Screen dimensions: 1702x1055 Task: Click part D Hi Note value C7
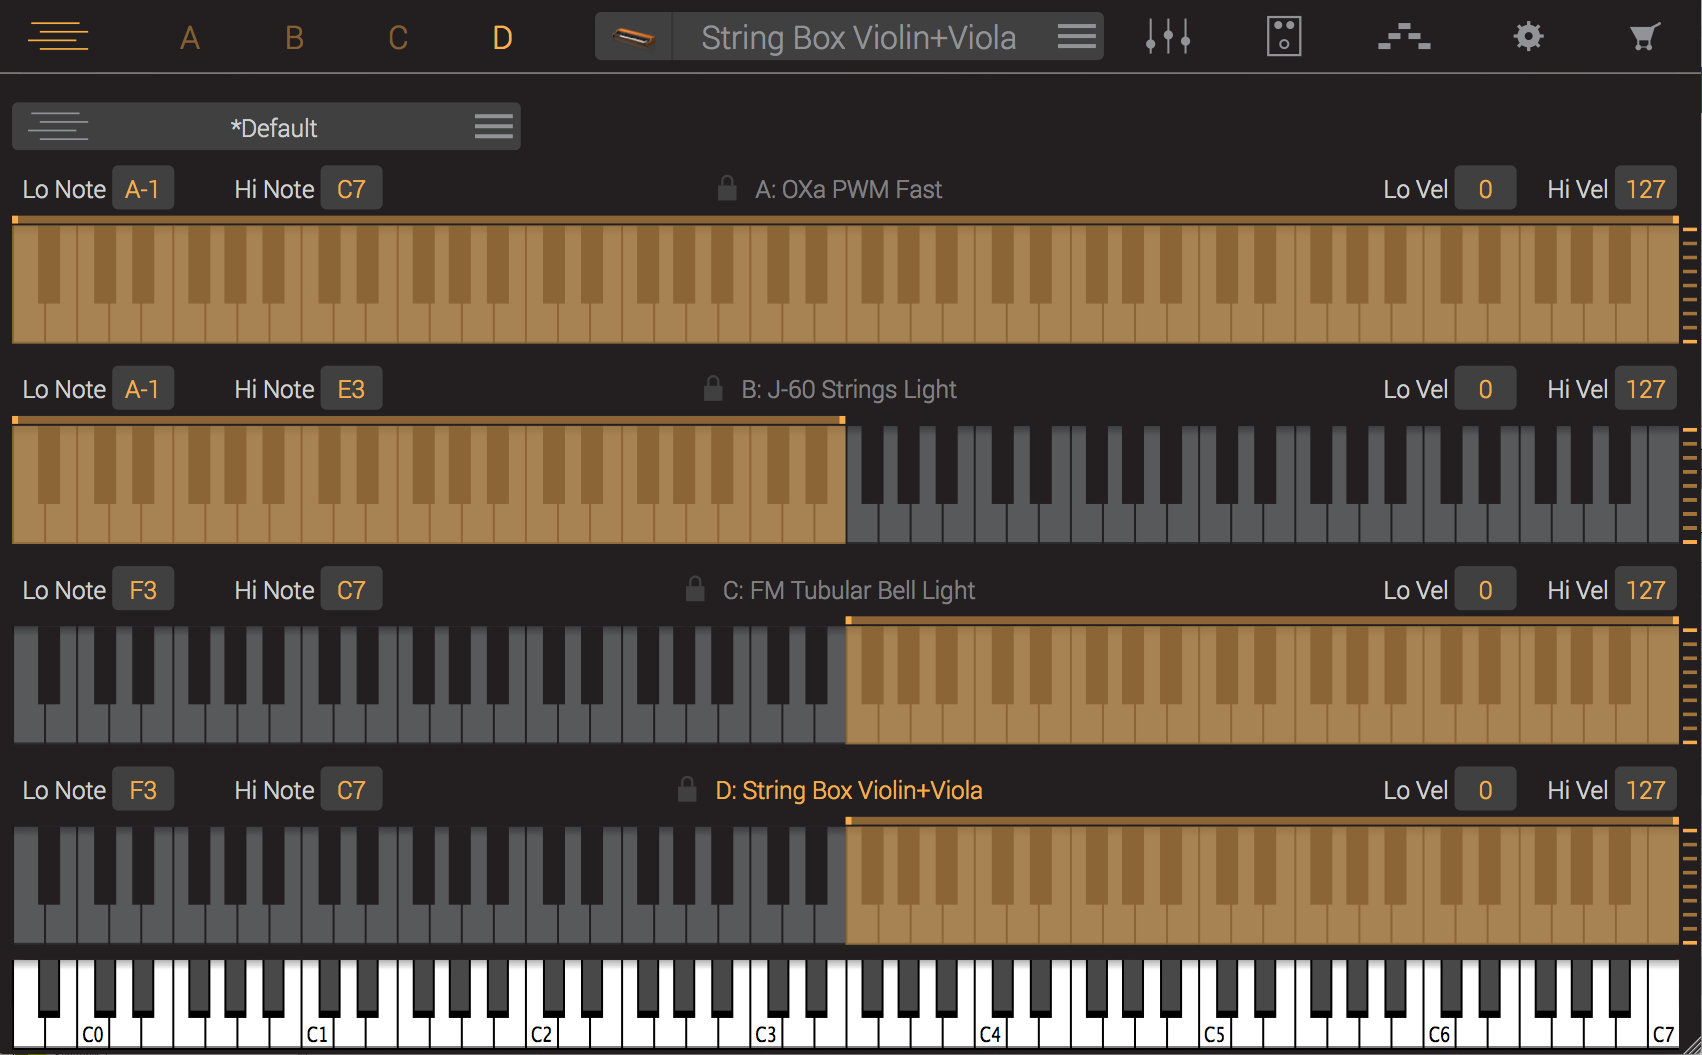tap(351, 789)
